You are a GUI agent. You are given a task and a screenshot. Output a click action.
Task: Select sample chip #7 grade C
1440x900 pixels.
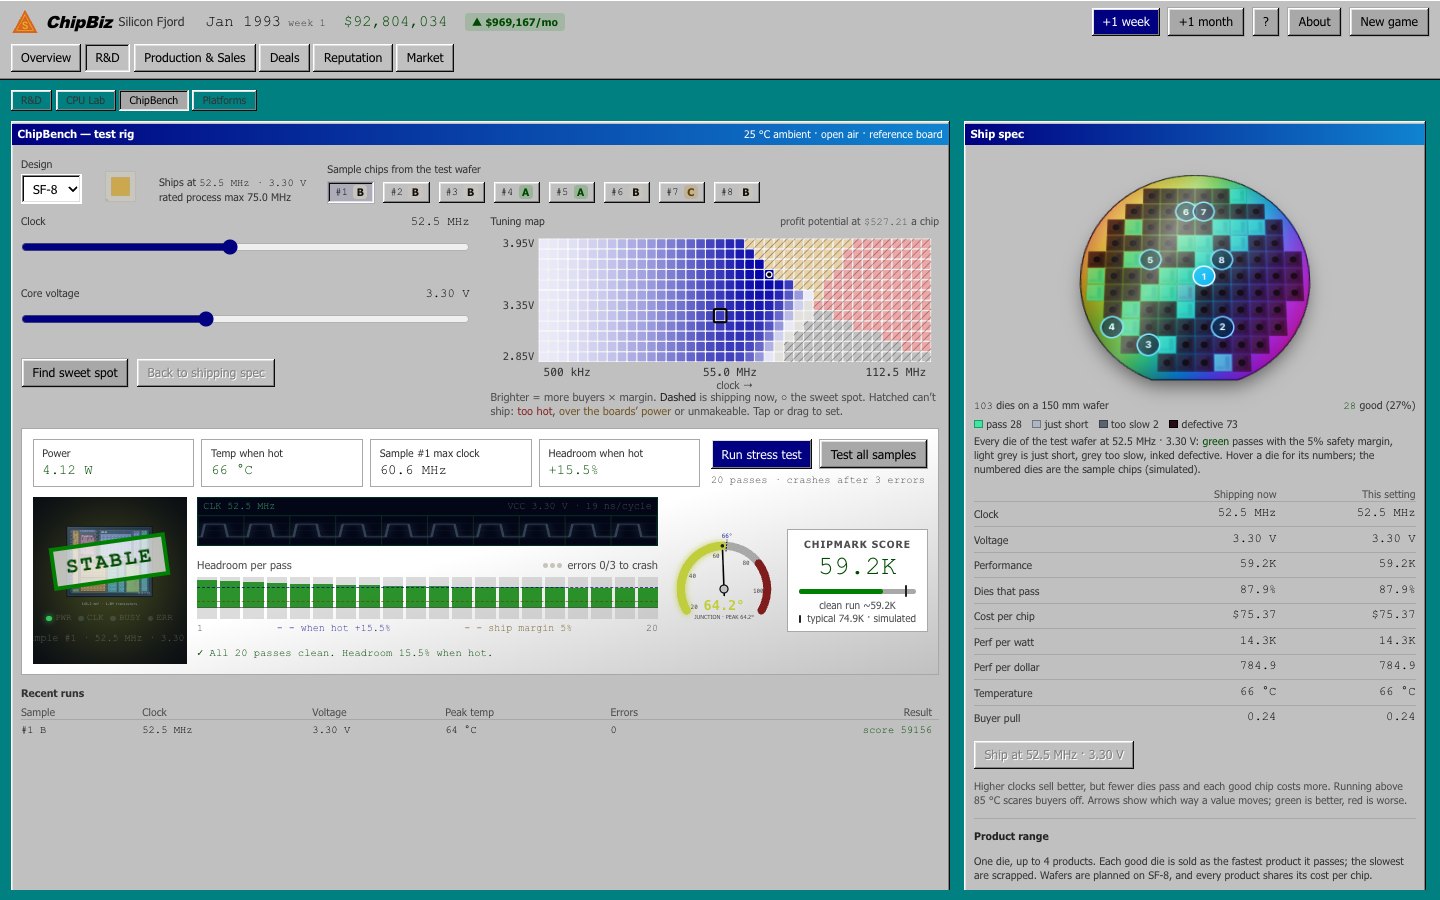coord(681,192)
